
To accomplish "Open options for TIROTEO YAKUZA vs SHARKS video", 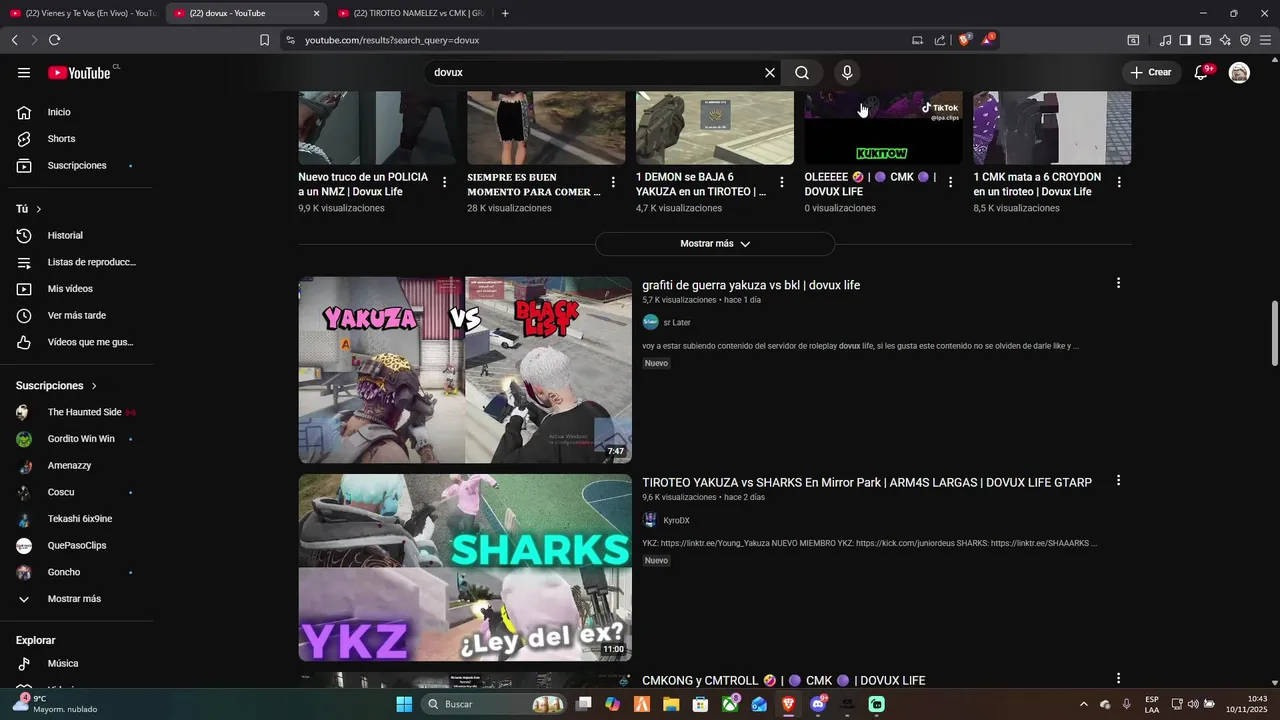I will click(x=1118, y=481).
